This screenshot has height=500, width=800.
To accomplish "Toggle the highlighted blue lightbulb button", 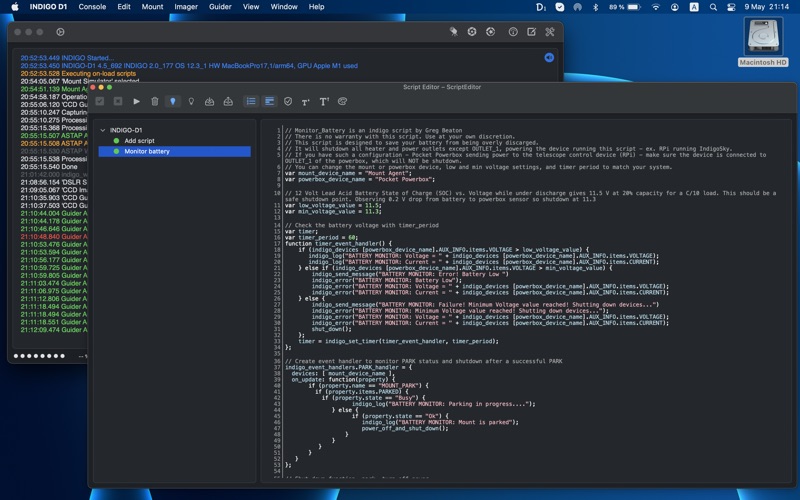I will (x=173, y=101).
